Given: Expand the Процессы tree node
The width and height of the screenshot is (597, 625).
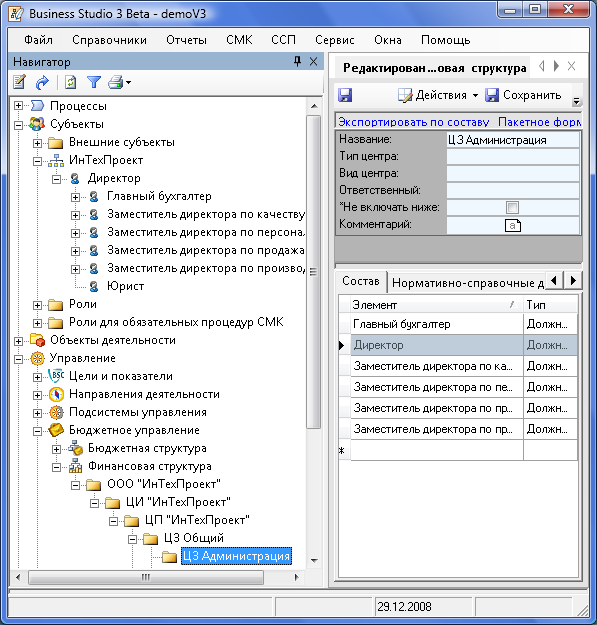Looking at the screenshot, I should click(18, 106).
